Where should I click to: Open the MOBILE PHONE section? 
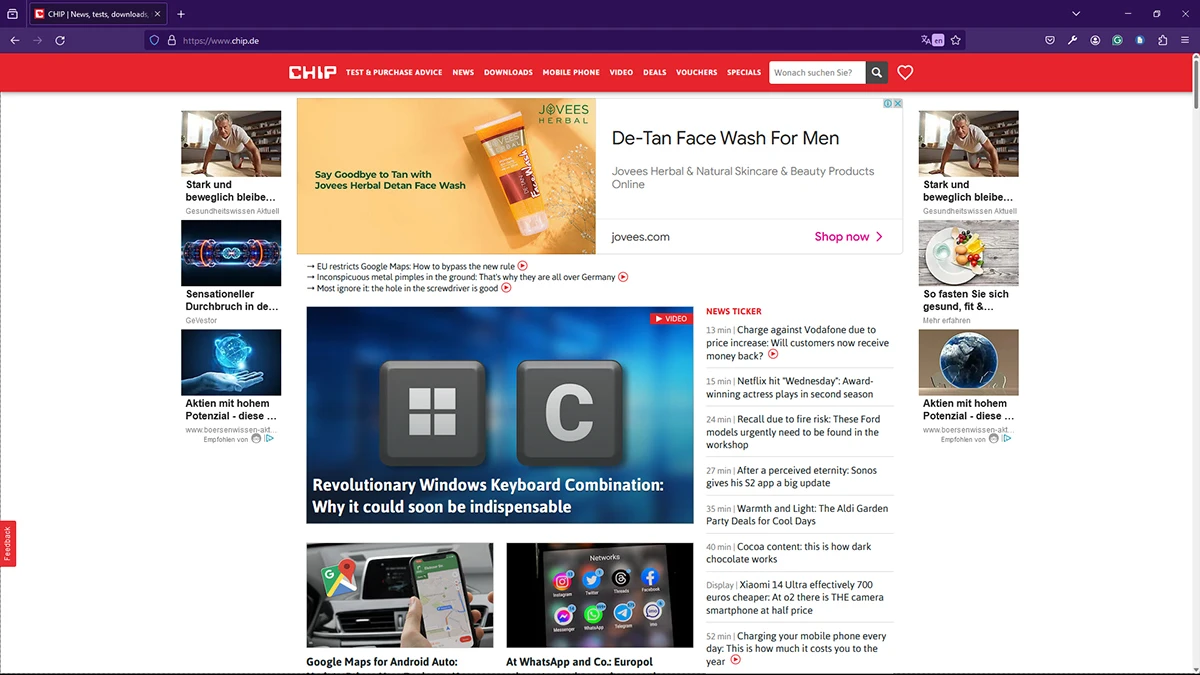[571, 72]
